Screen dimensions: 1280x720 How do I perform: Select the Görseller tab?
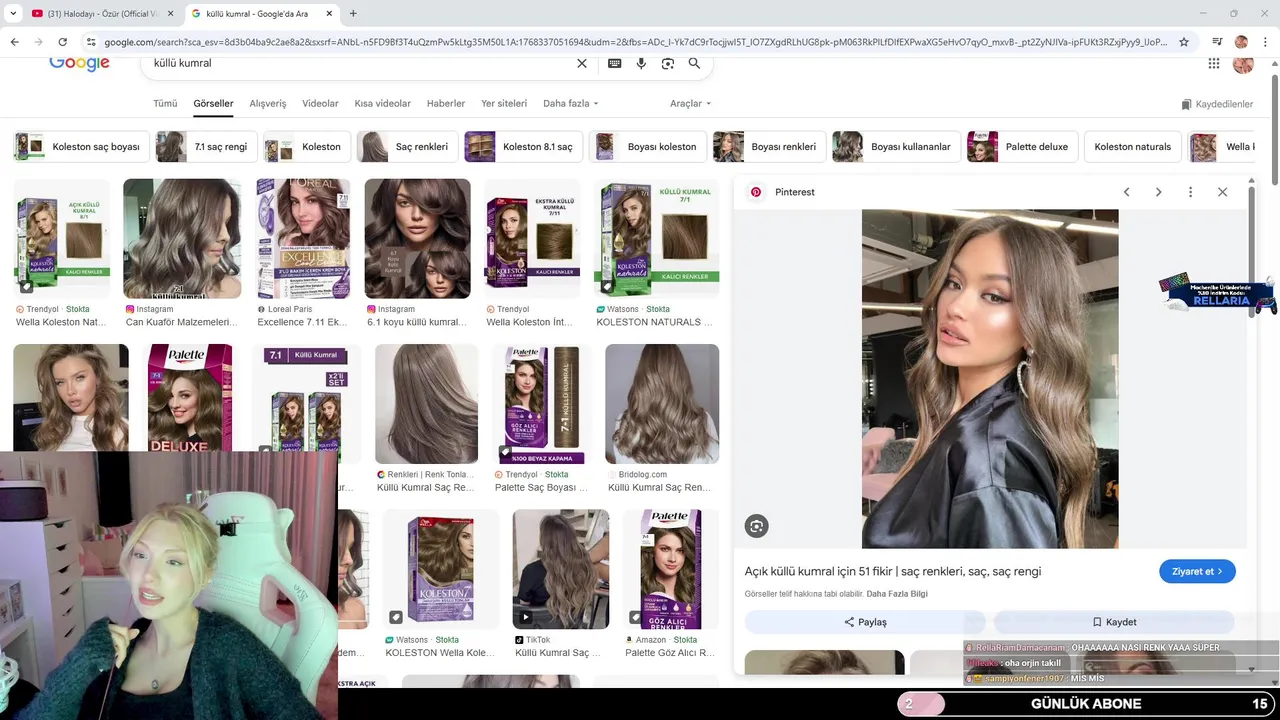coord(213,104)
